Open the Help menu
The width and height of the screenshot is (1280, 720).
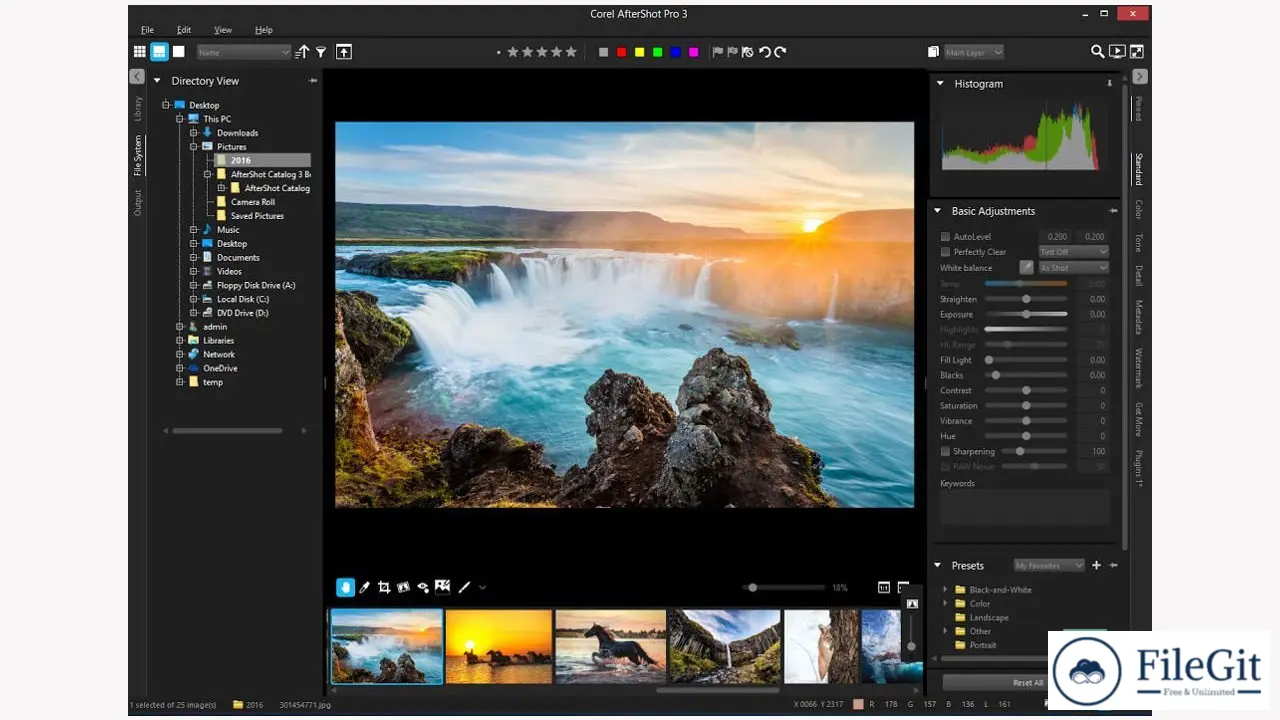point(263,30)
